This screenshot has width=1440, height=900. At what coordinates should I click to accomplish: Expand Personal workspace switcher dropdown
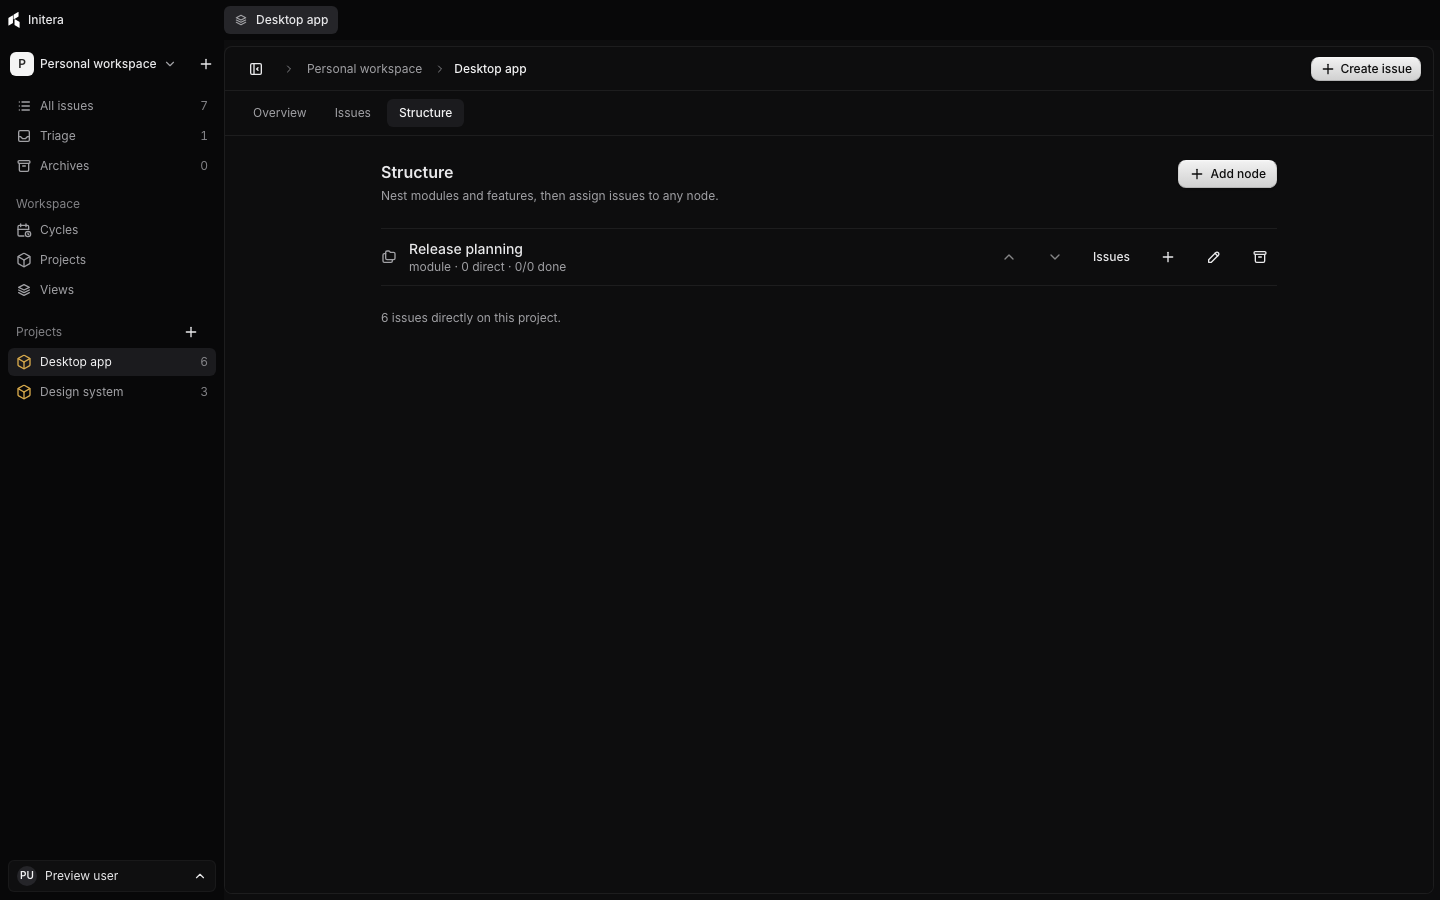click(x=93, y=64)
